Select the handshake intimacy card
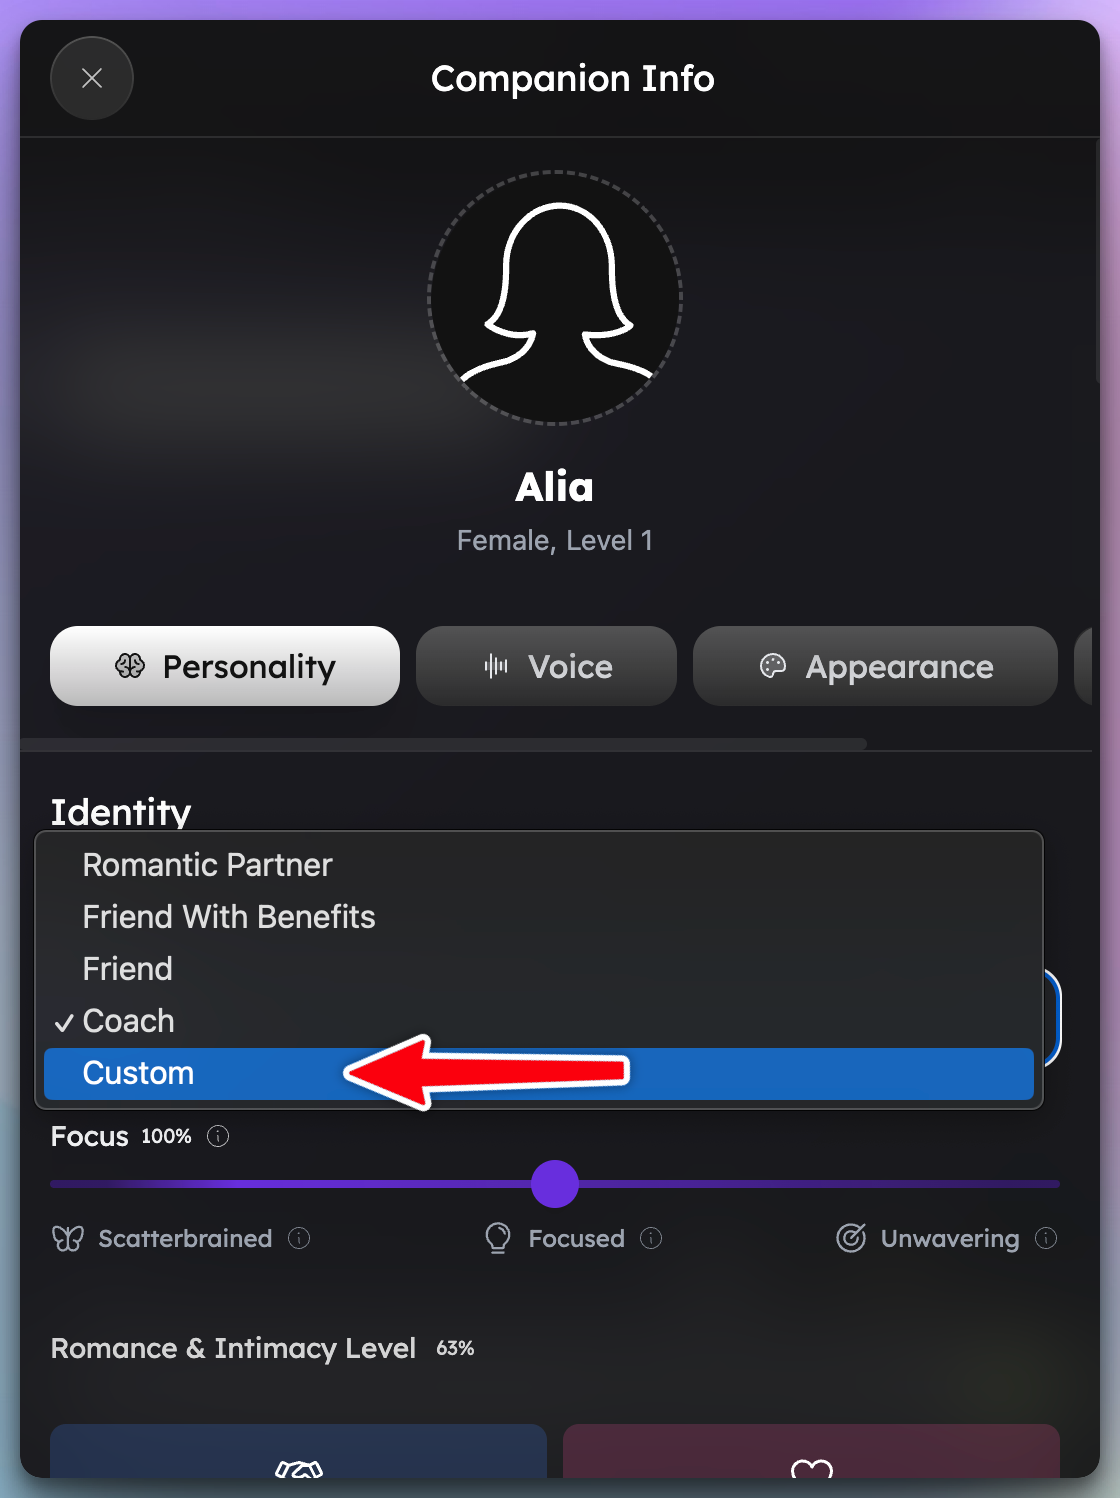 point(298,1455)
